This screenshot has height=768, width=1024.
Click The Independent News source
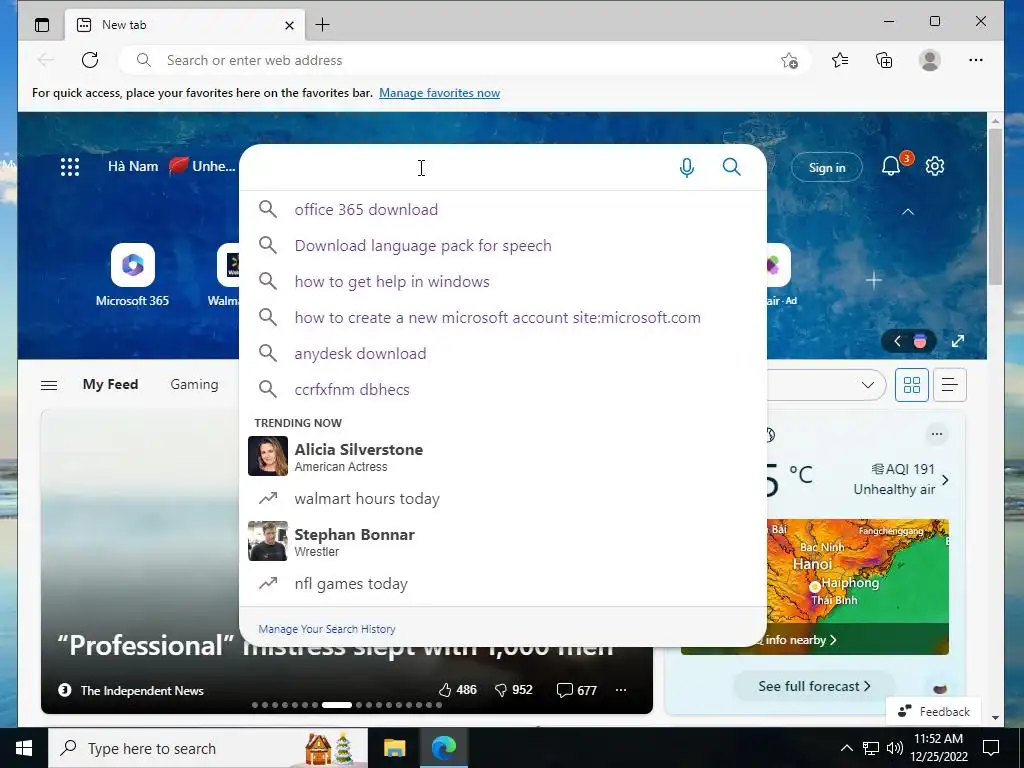(131, 690)
